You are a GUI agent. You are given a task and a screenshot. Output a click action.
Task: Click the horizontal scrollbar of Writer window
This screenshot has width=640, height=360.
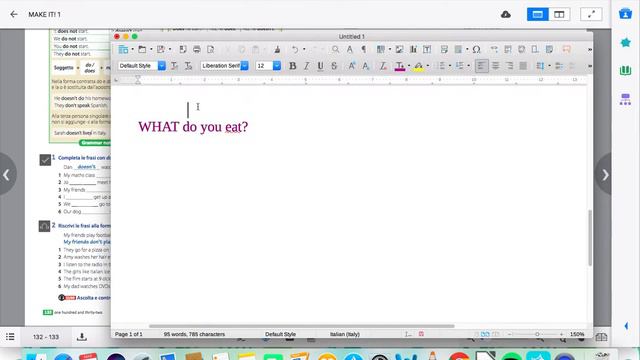tap(301, 326)
